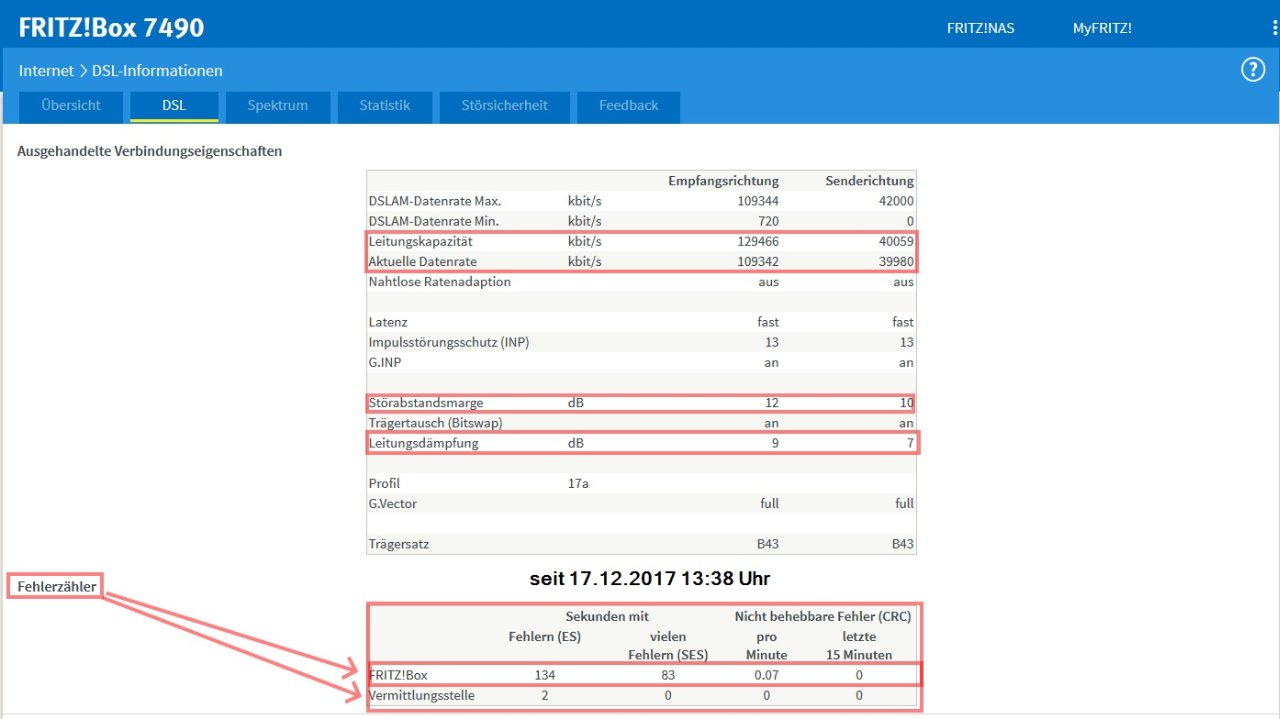Click the Vermittlungsstelle ES value 2

[545, 695]
